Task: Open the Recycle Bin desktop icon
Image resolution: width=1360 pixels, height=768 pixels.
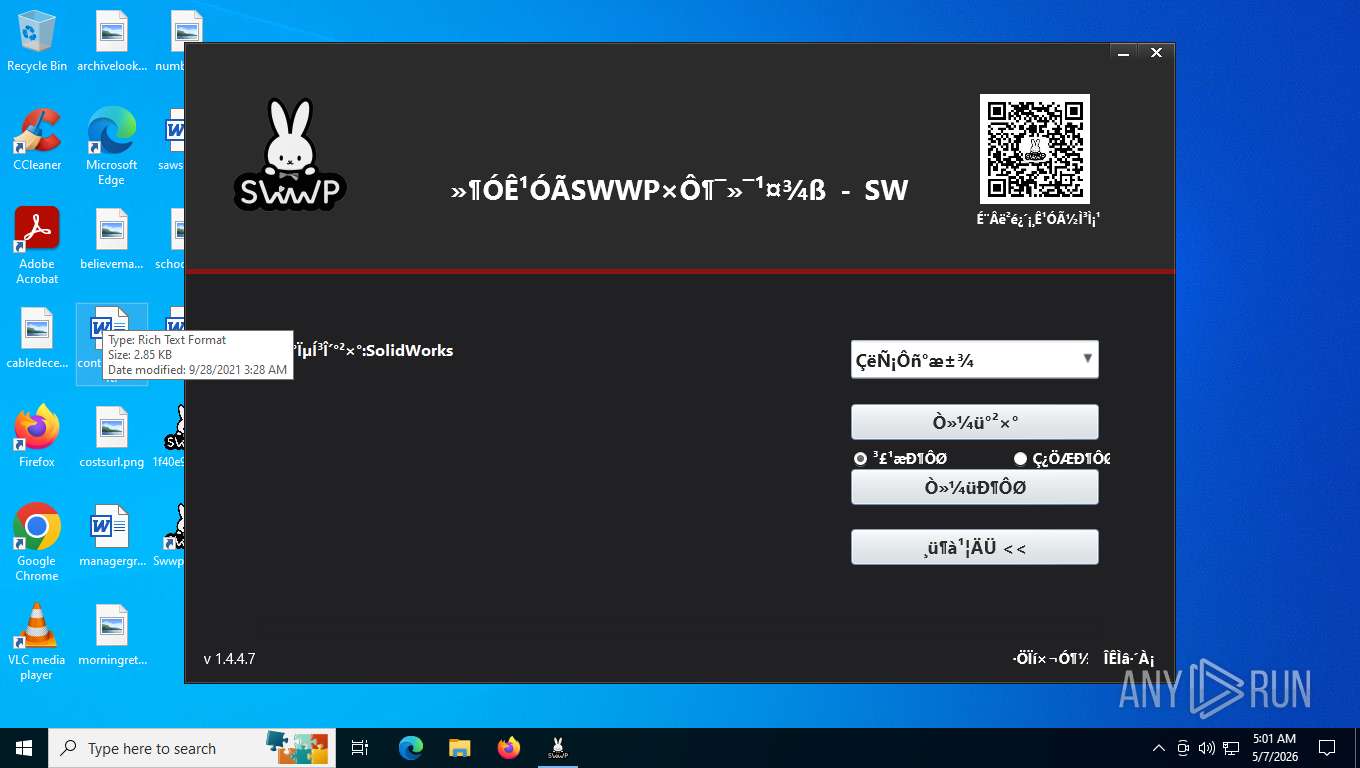Action: pyautogui.click(x=37, y=42)
